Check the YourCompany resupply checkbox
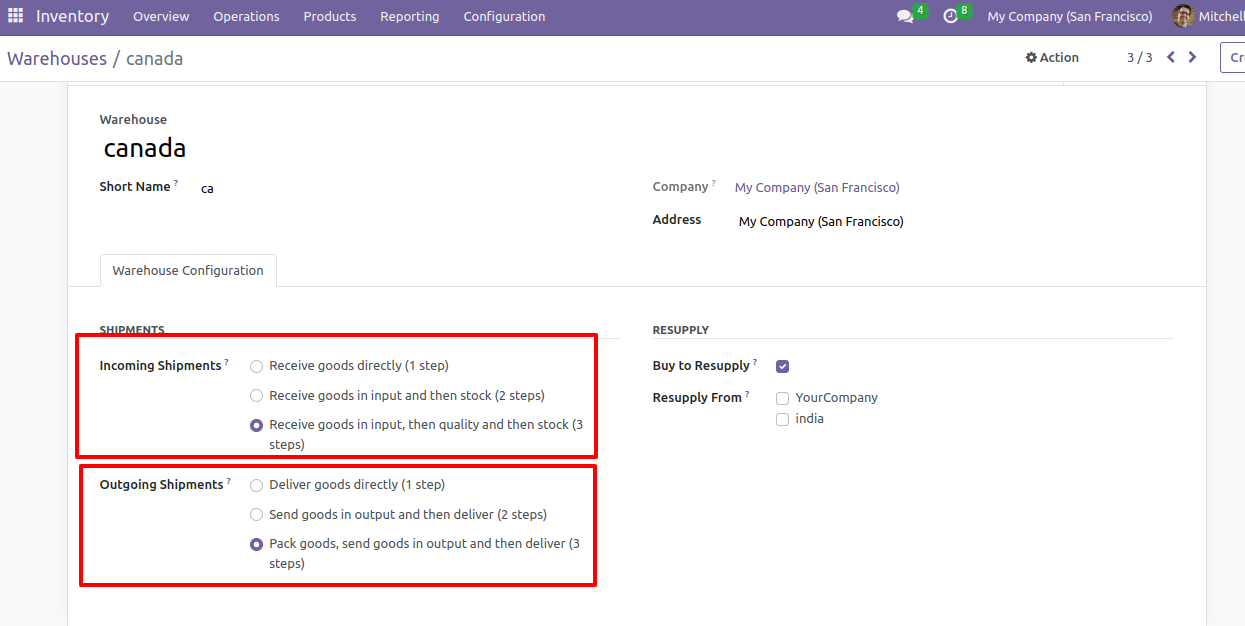This screenshot has height=626, width=1245. coord(782,398)
